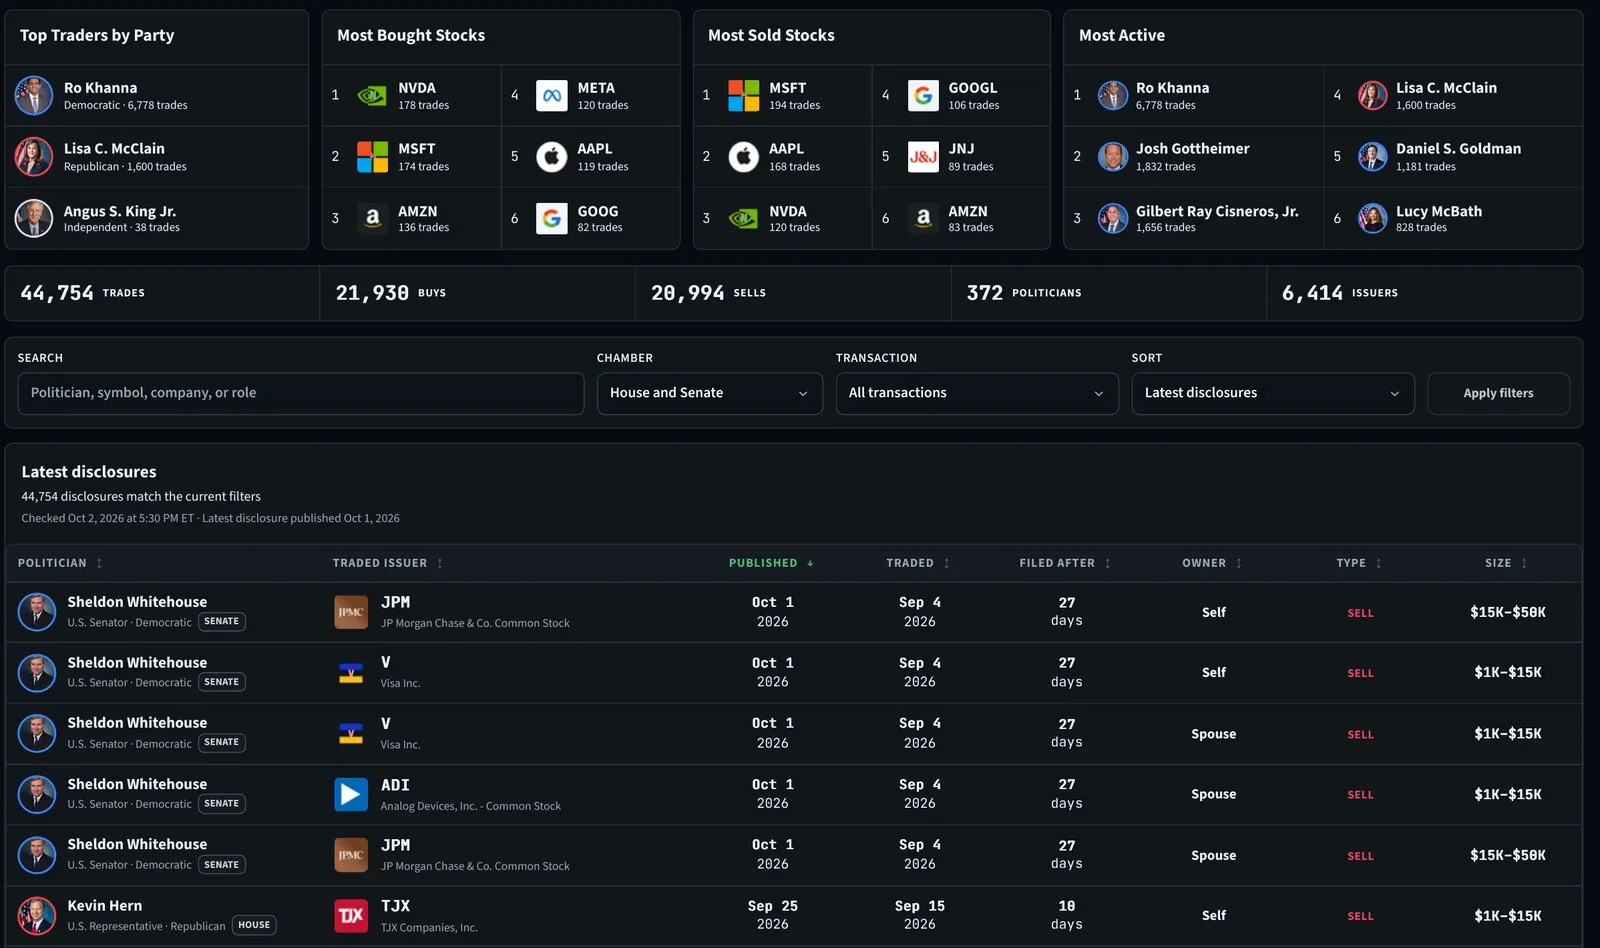1600x948 pixels.
Task: Select the GOOGL logo in Most Sold Stocks
Action: [923, 96]
